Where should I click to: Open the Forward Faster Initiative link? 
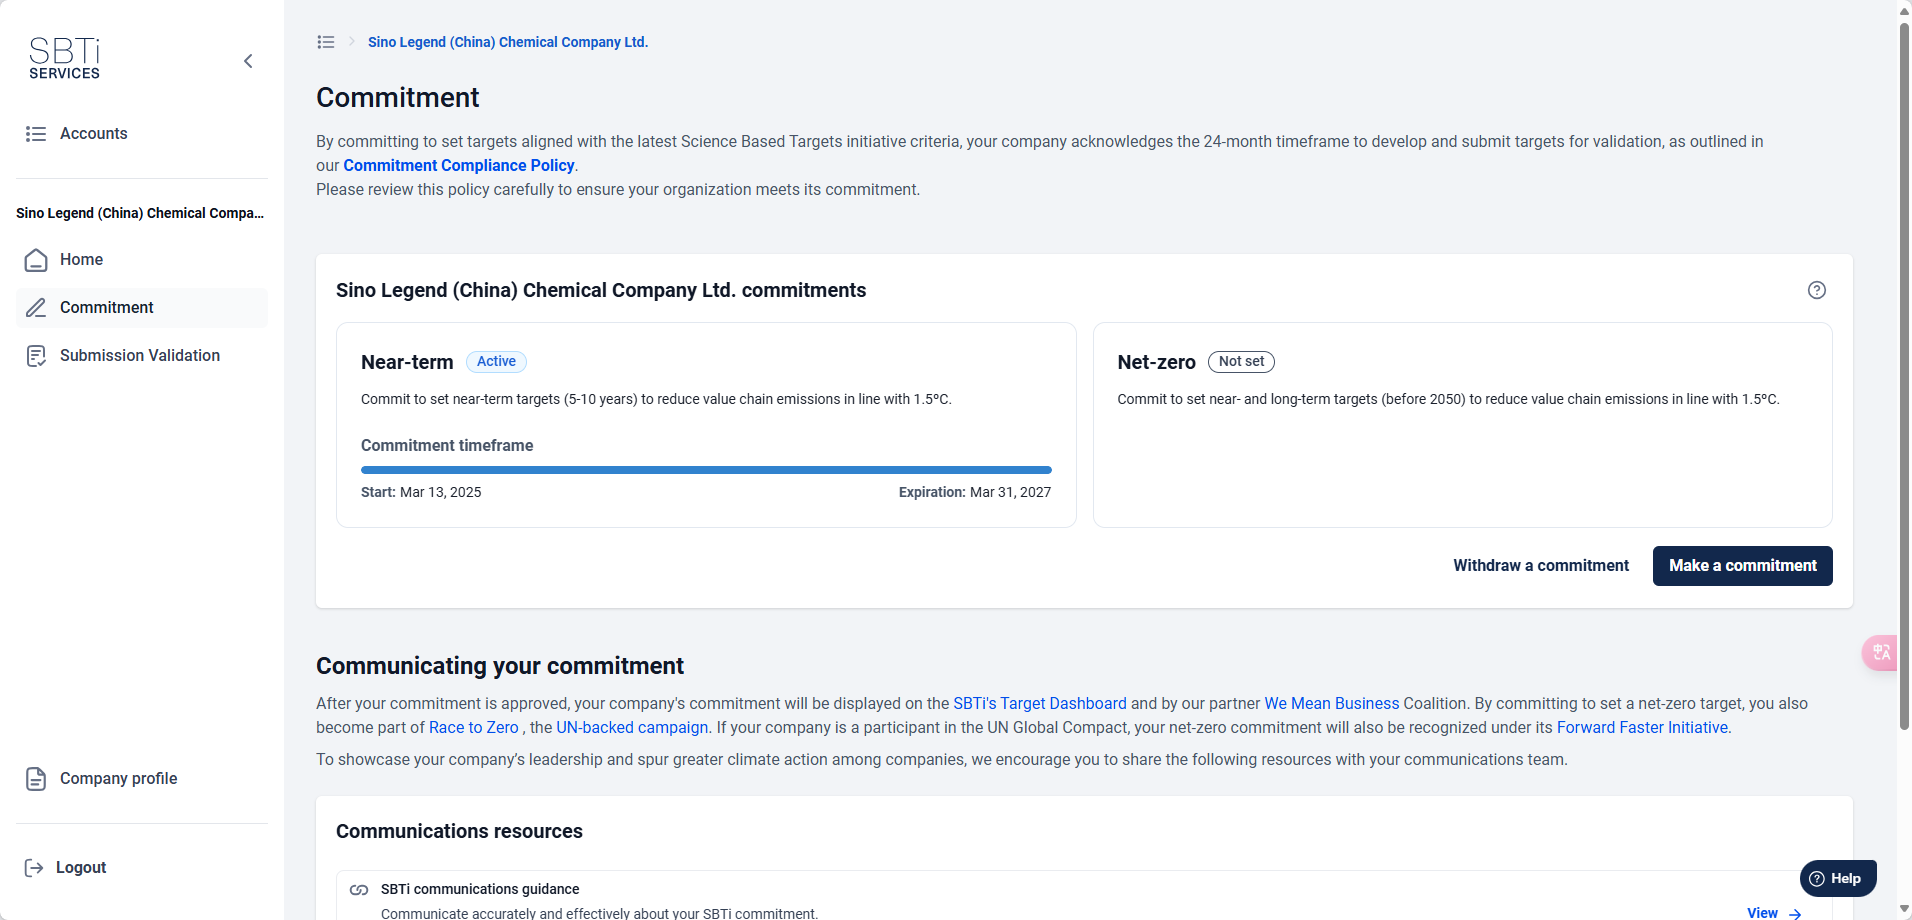click(1643, 728)
